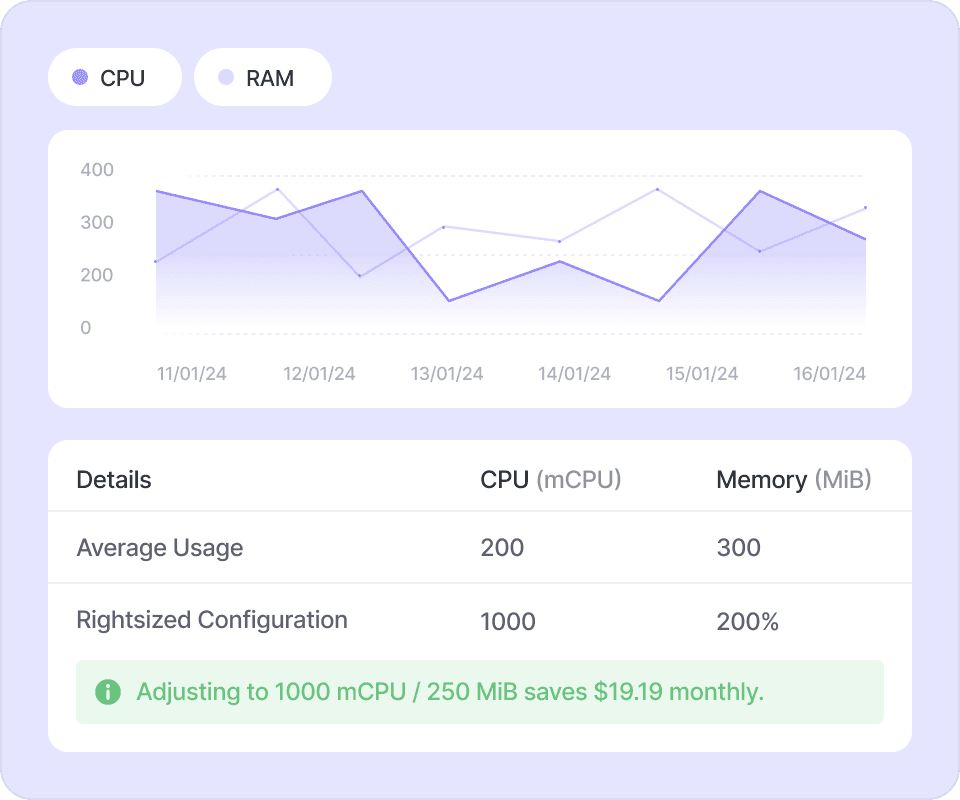Click the light purple RAM legend dot

point(226,77)
